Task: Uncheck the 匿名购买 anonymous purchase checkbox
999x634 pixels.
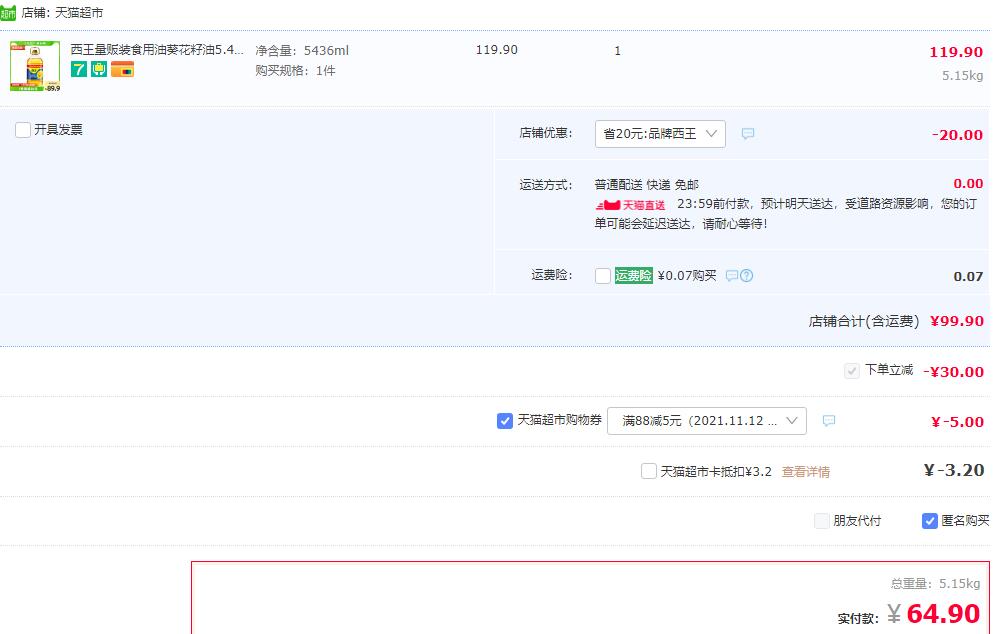Action: point(930,521)
